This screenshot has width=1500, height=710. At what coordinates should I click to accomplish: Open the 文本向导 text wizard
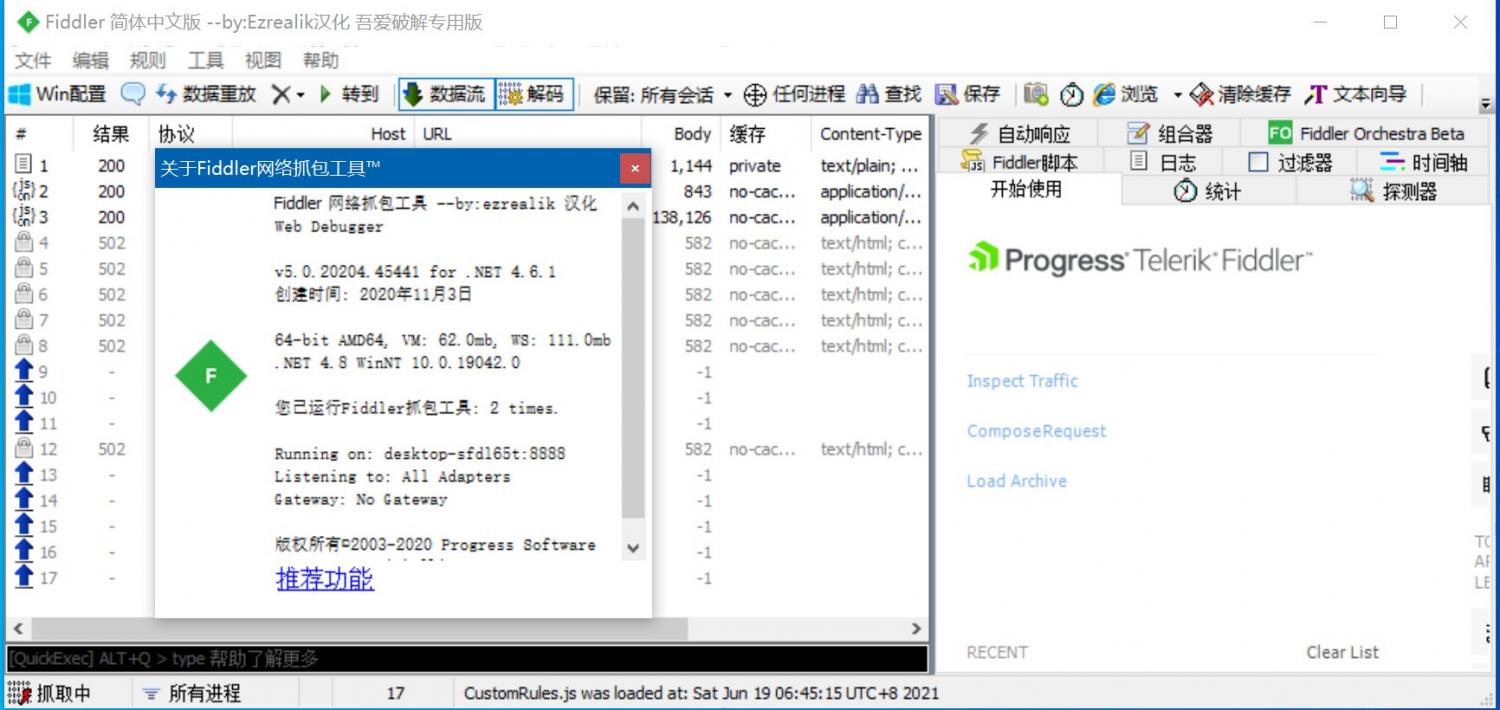(x=1355, y=95)
